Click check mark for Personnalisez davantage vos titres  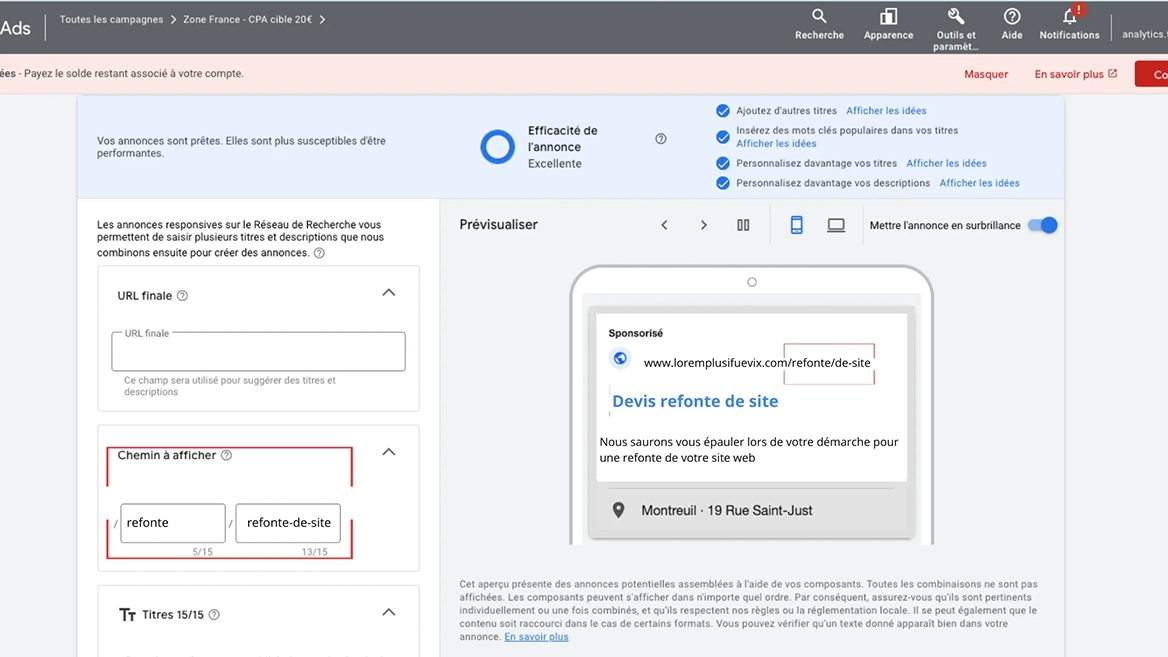[x=723, y=163]
